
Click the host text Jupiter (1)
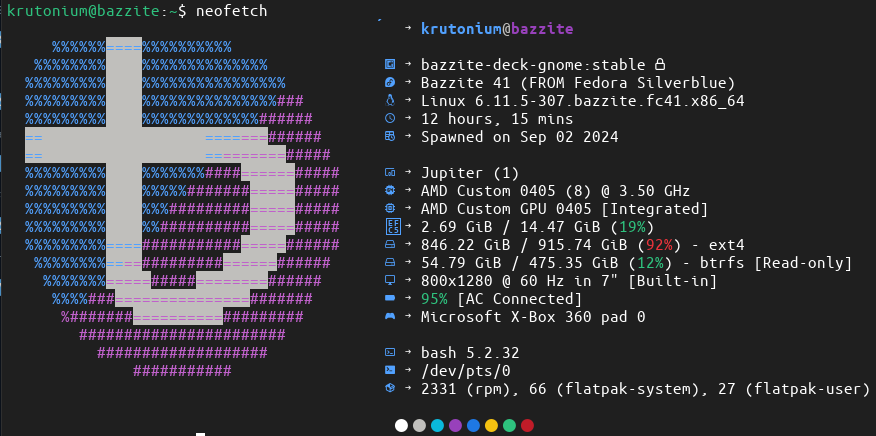point(470,173)
